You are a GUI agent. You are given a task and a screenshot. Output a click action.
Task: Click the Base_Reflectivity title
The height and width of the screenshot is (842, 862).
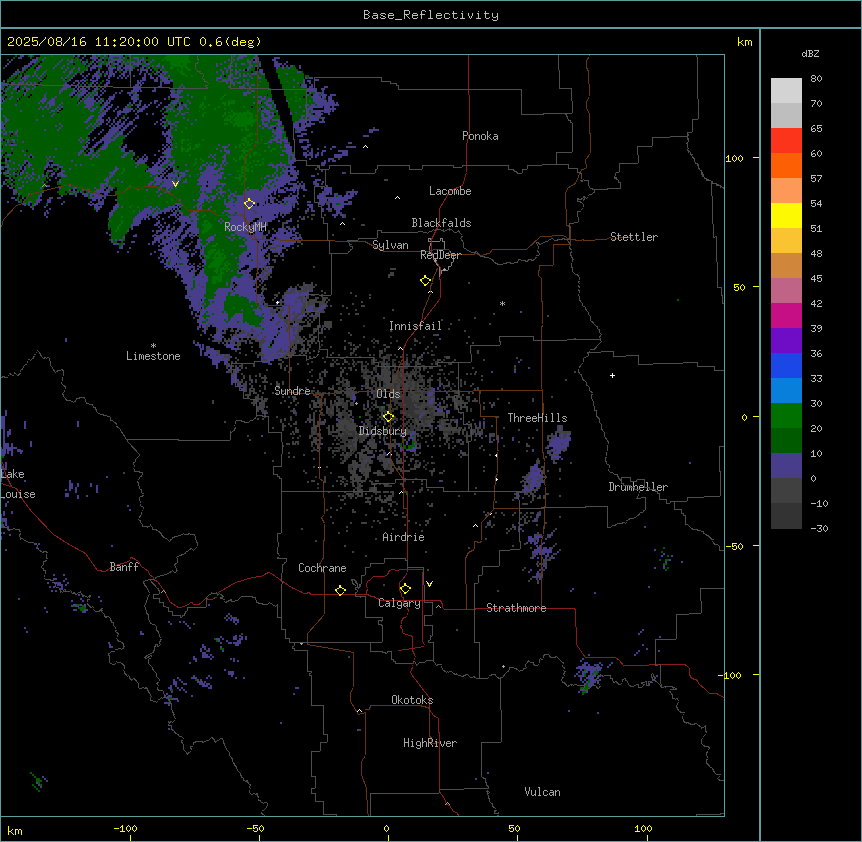tap(431, 15)
